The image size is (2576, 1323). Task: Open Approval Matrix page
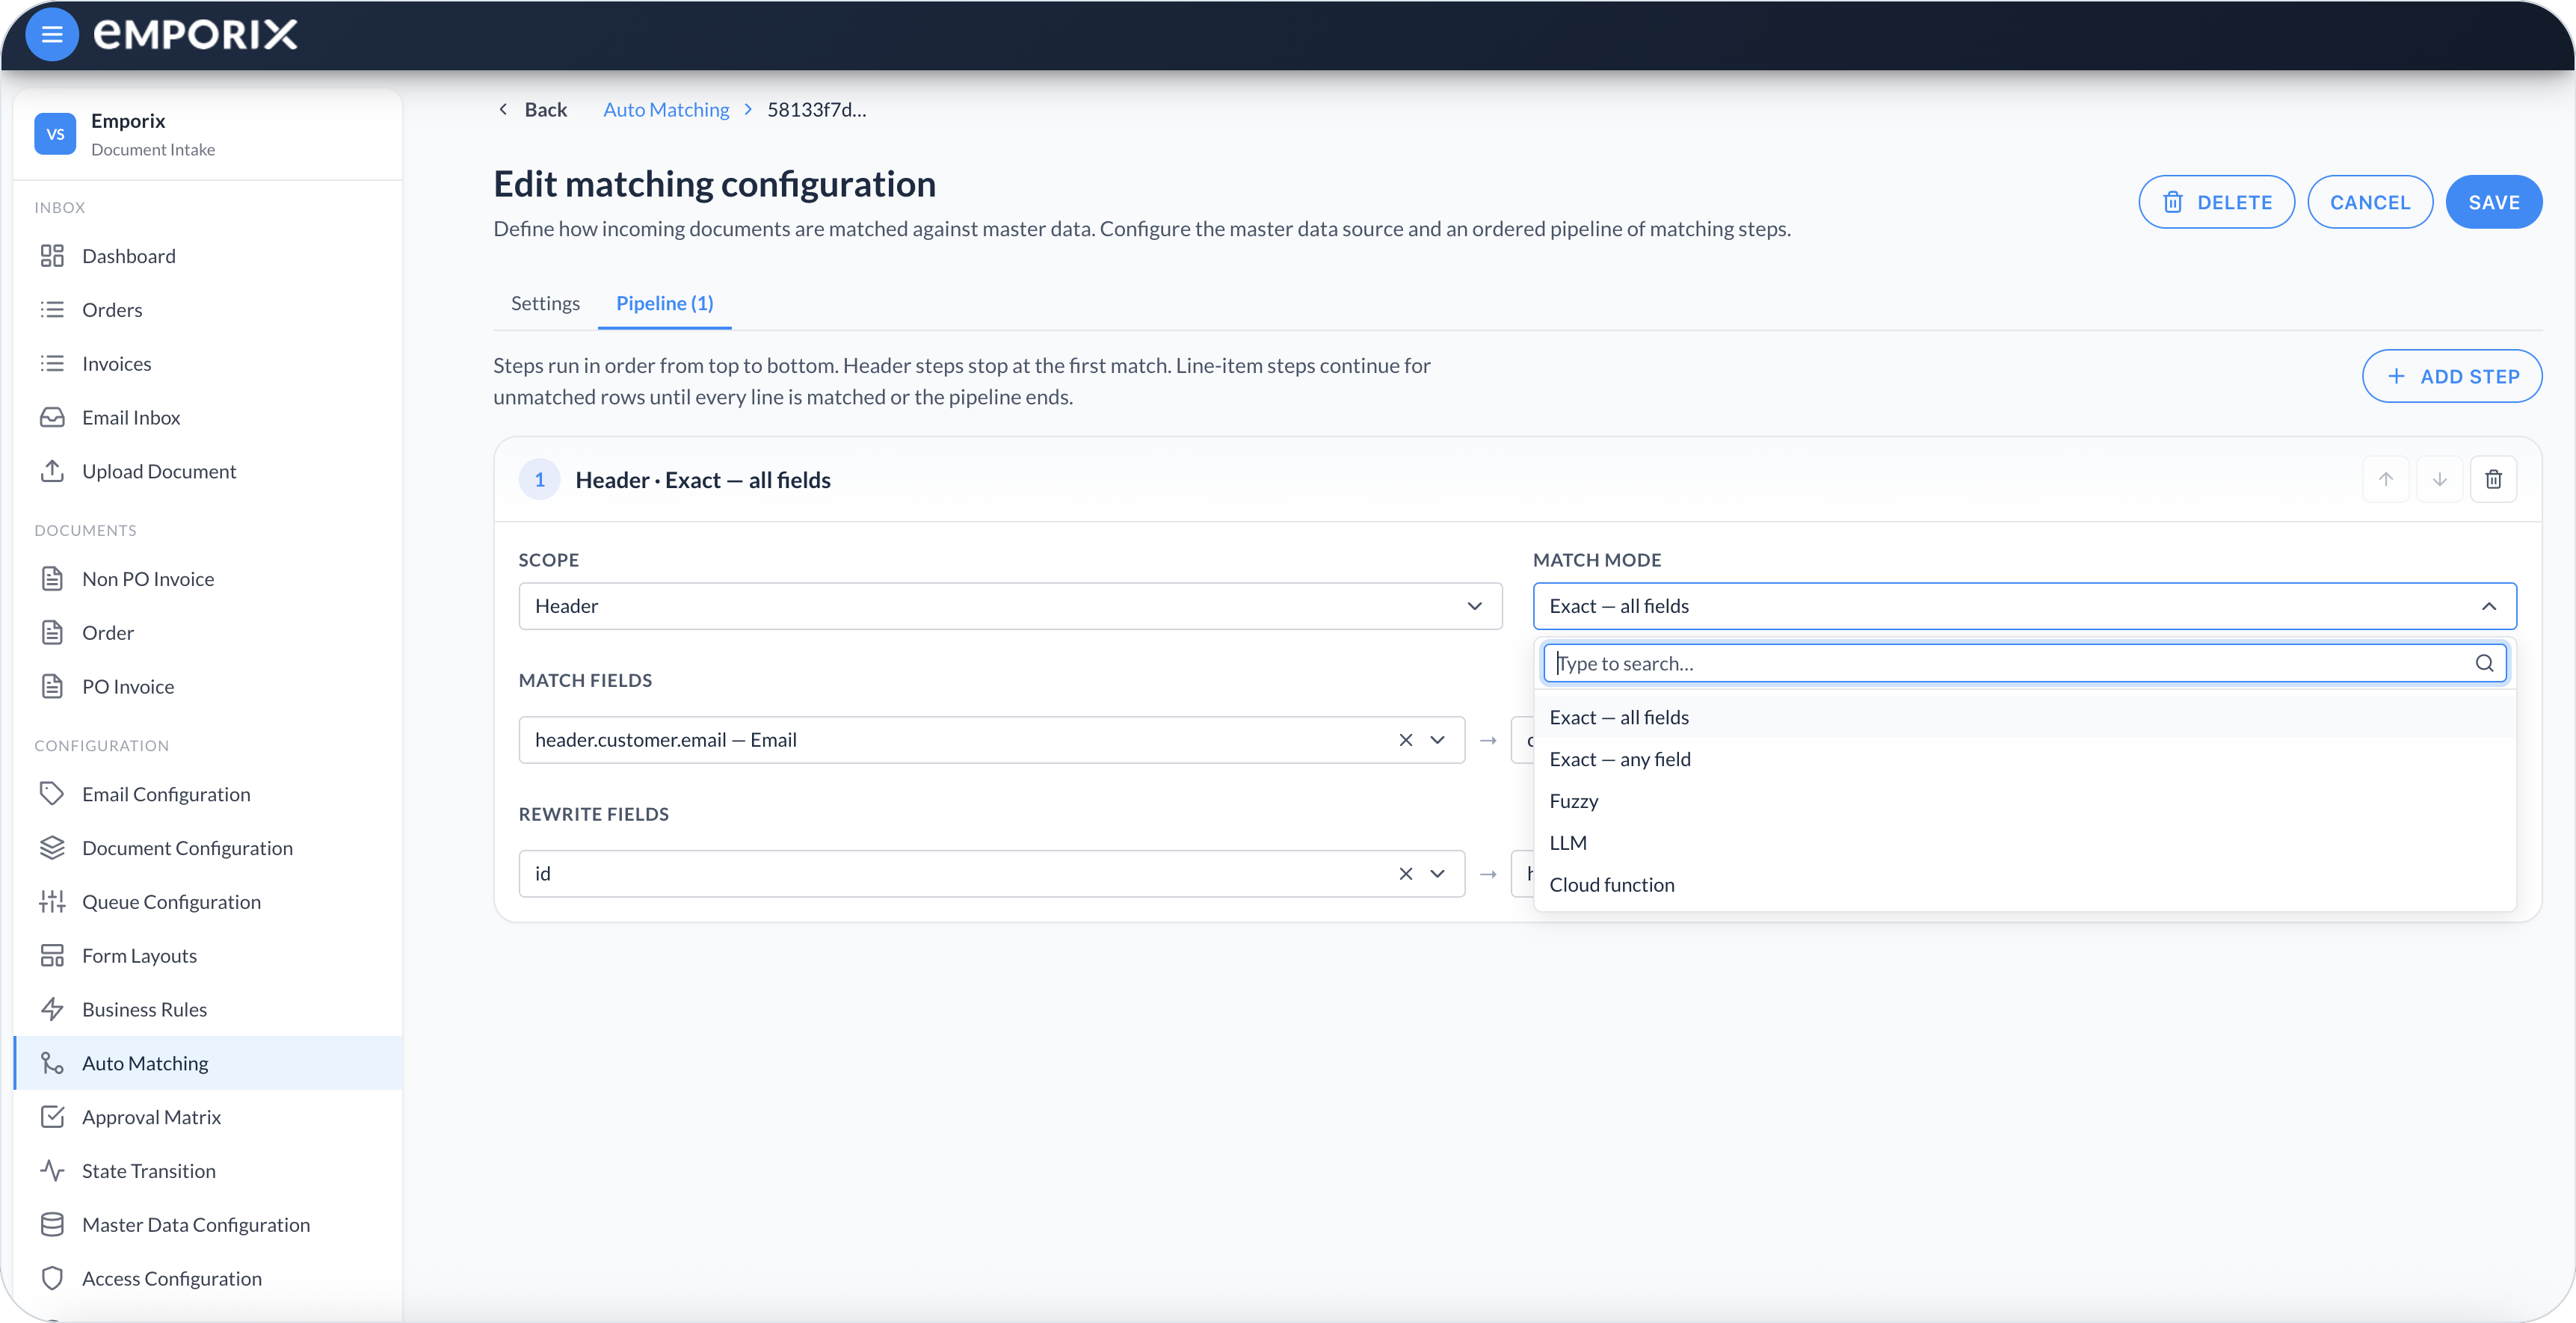pyautogui.click(x=208, y=1117)
